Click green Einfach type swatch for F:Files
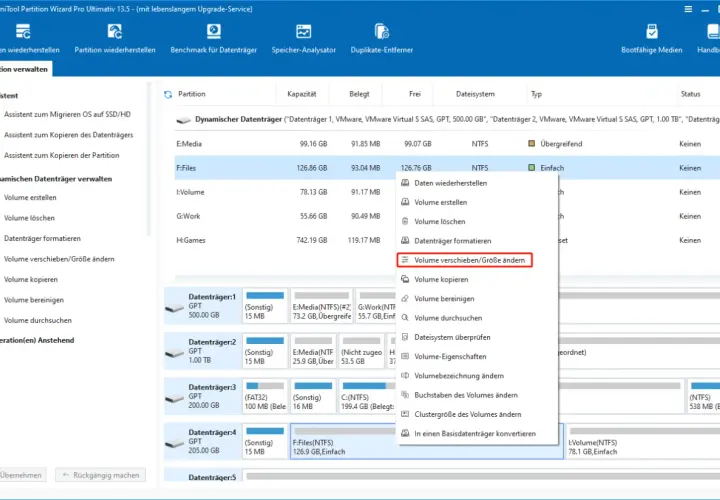720x500 pixels. (x=531, y=168)
